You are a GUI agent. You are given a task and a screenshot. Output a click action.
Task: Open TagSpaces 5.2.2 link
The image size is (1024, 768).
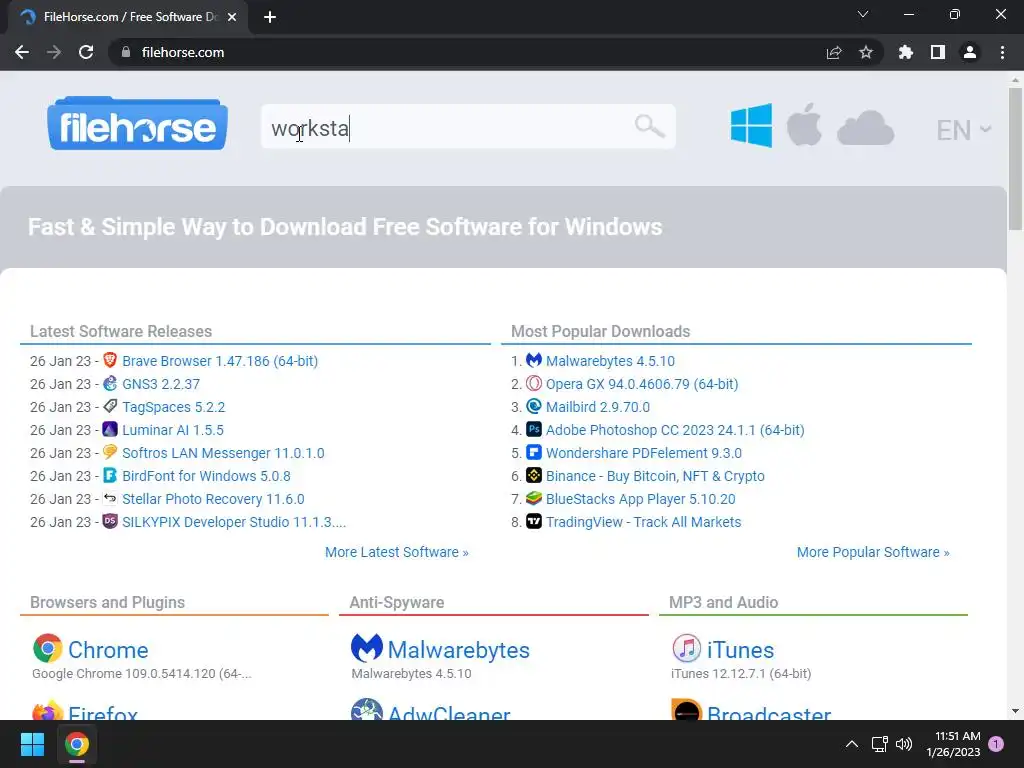coord(174,407)
